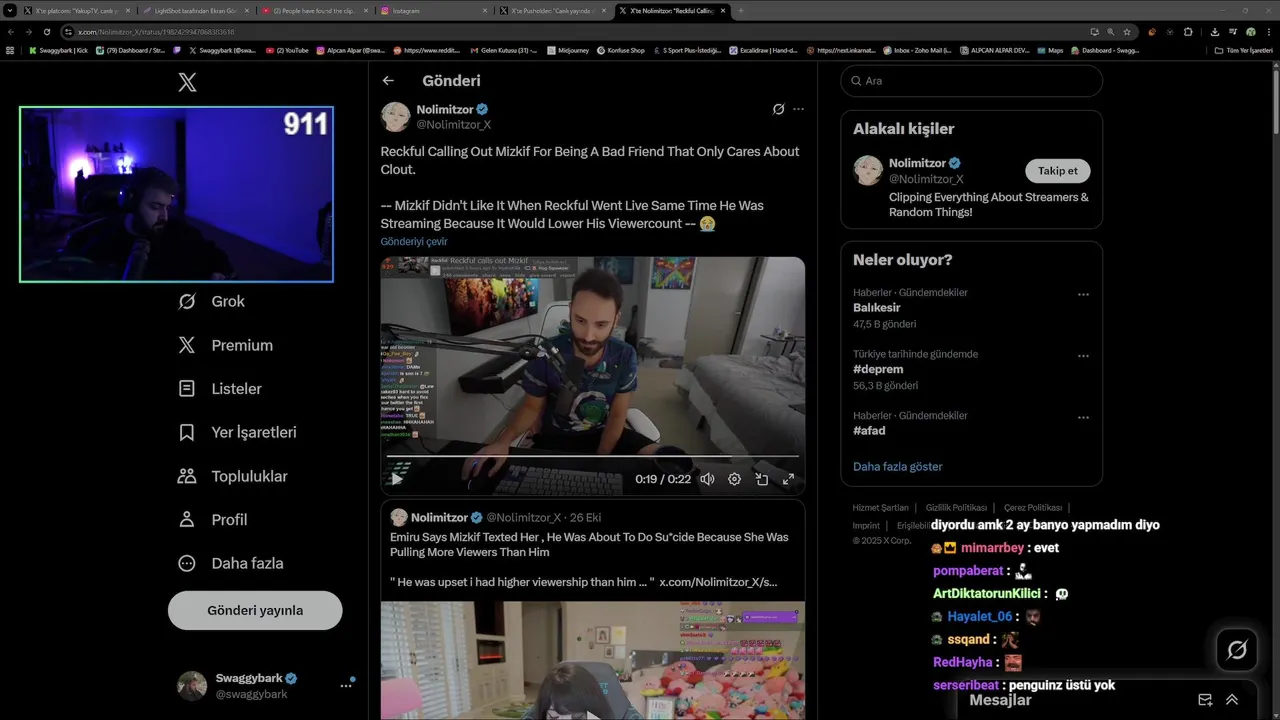
Task: Open Profil page
Action: 212,519
